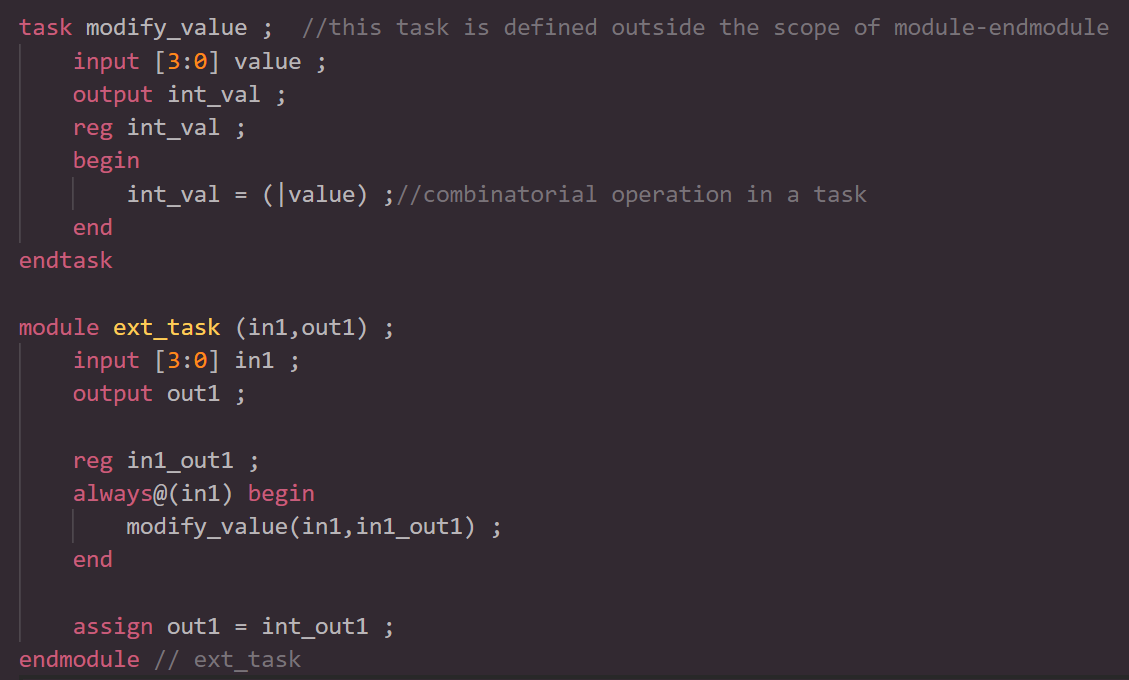
Task: Click the 'ext_task' module name in declaration
Action: 166,328
